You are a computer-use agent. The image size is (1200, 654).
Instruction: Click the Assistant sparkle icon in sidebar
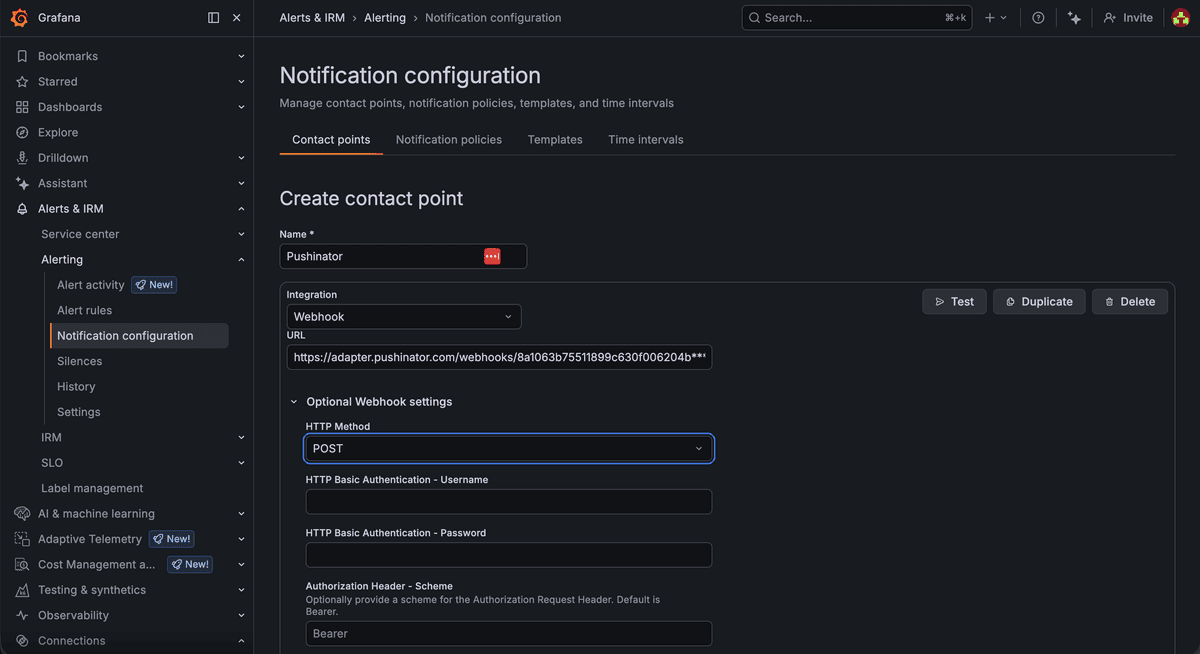coord(22,183)
